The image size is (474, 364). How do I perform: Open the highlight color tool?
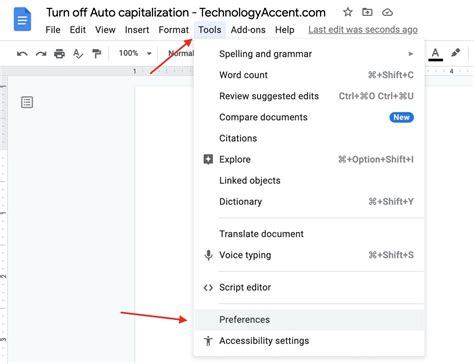[x=455, y=53]
